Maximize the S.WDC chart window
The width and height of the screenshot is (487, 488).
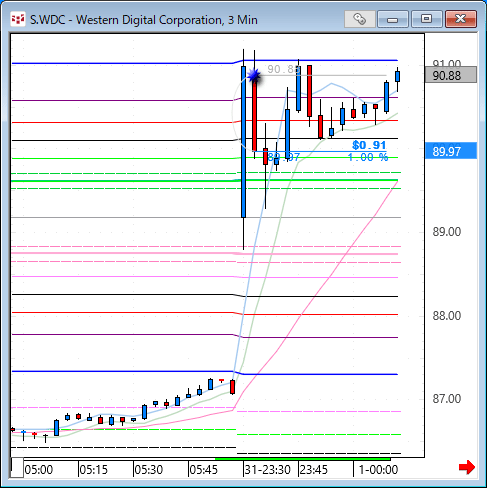(x=426, y=19)
